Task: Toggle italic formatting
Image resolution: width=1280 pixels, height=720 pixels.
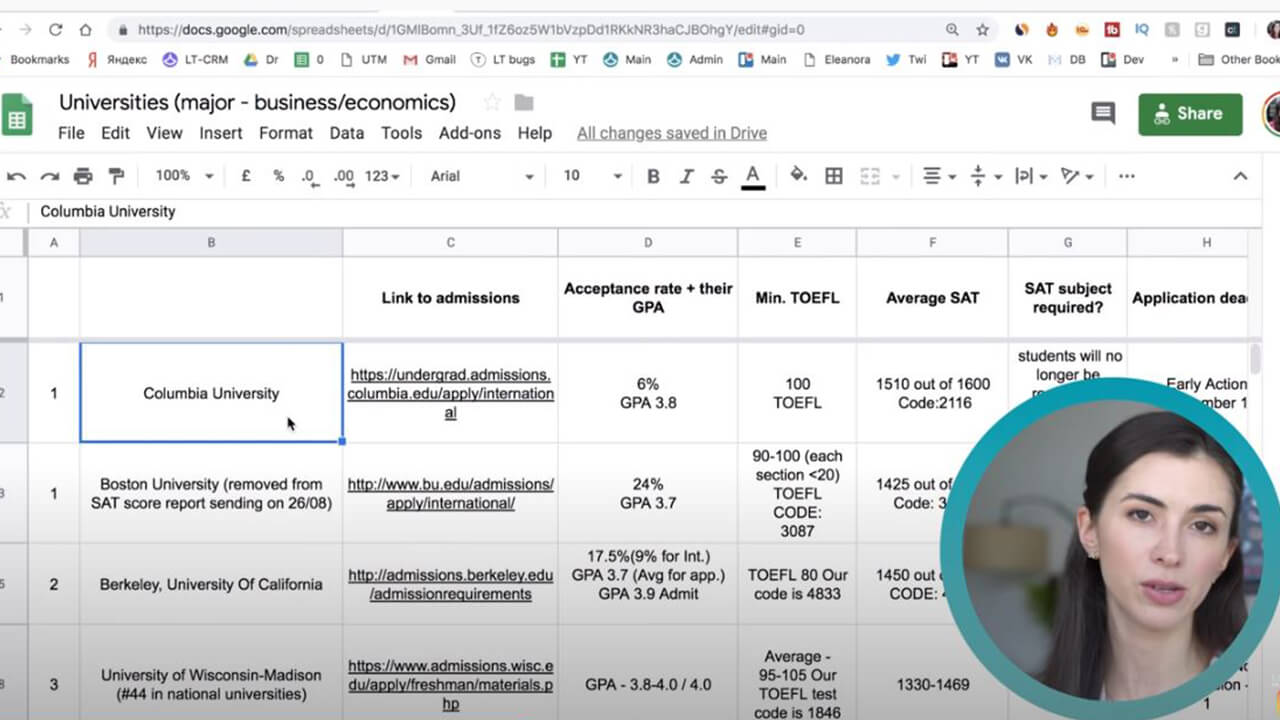Action: (x=686, y=176)
